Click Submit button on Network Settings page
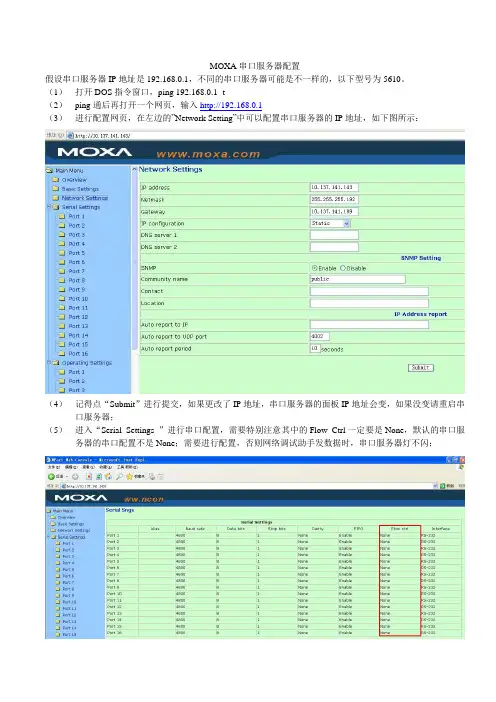Viewport: 496px width, 702px height. tap(421, 368)
